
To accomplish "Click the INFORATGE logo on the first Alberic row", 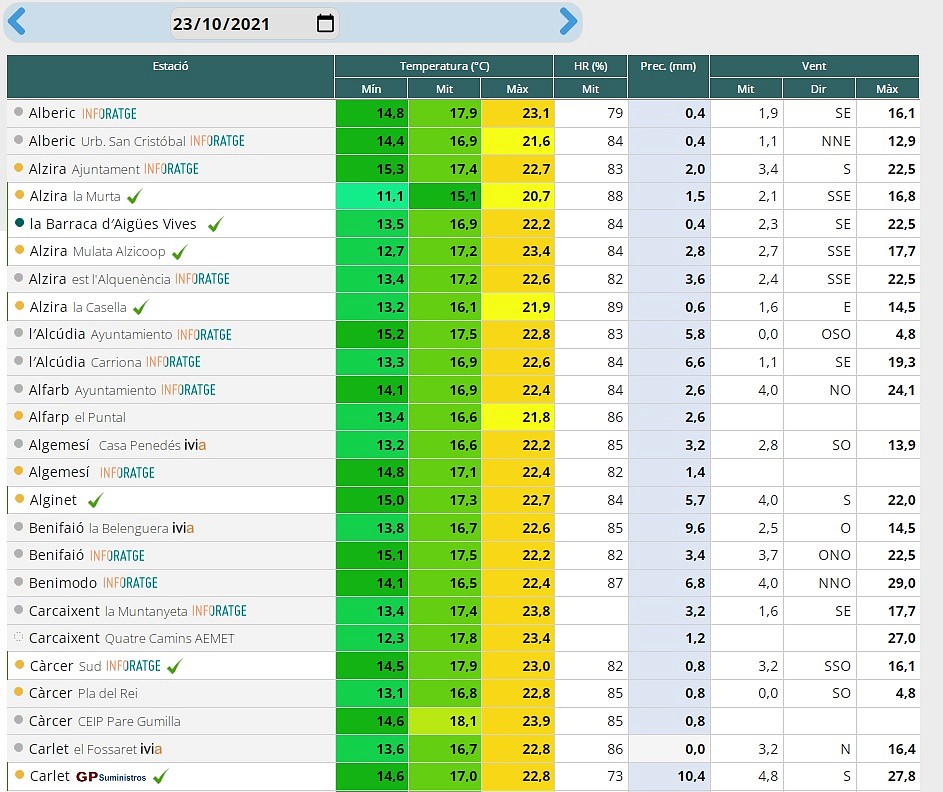I will coord(109,114).
